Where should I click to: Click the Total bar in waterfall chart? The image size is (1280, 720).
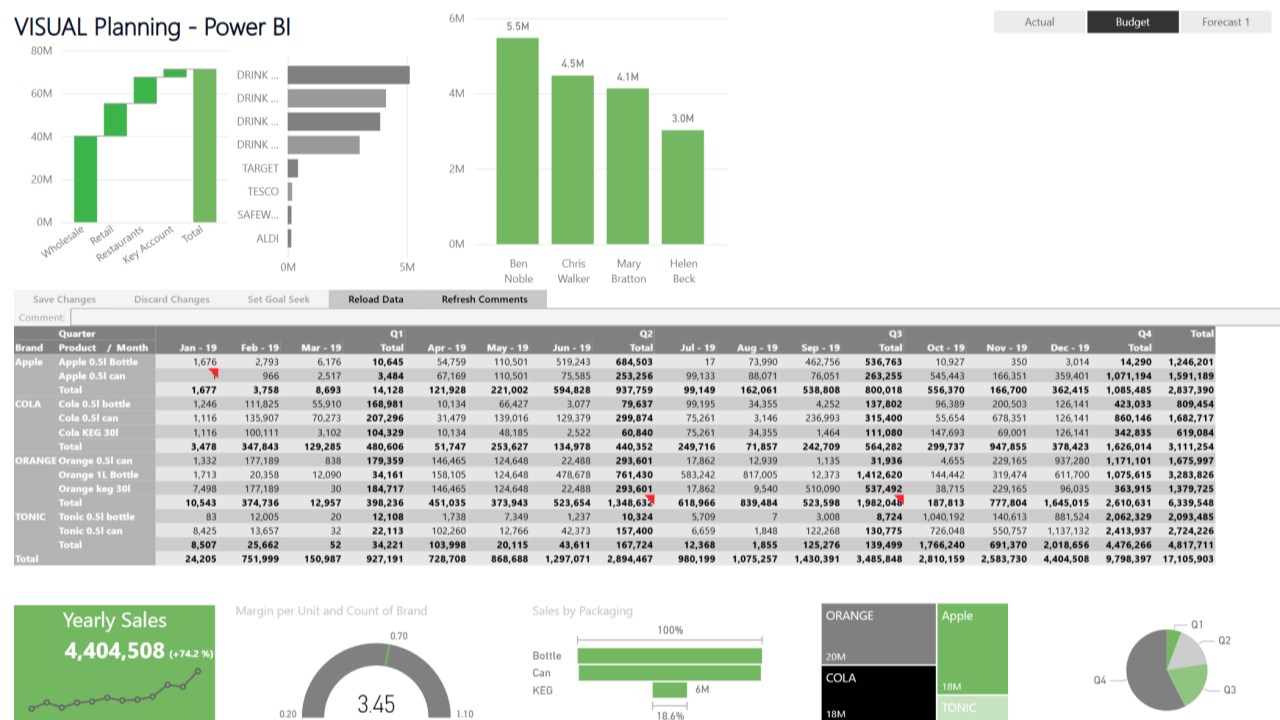(x=205, y=146)
